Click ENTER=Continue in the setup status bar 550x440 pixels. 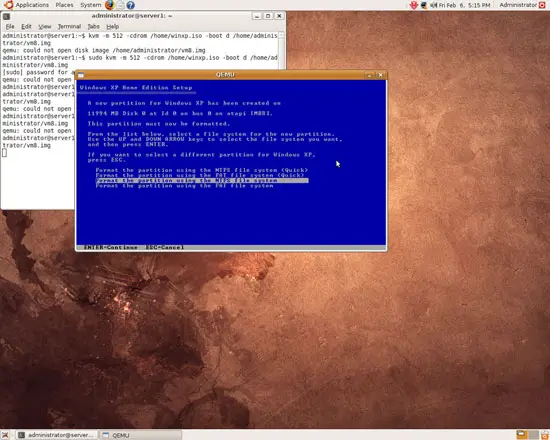[x=110, y=247]
